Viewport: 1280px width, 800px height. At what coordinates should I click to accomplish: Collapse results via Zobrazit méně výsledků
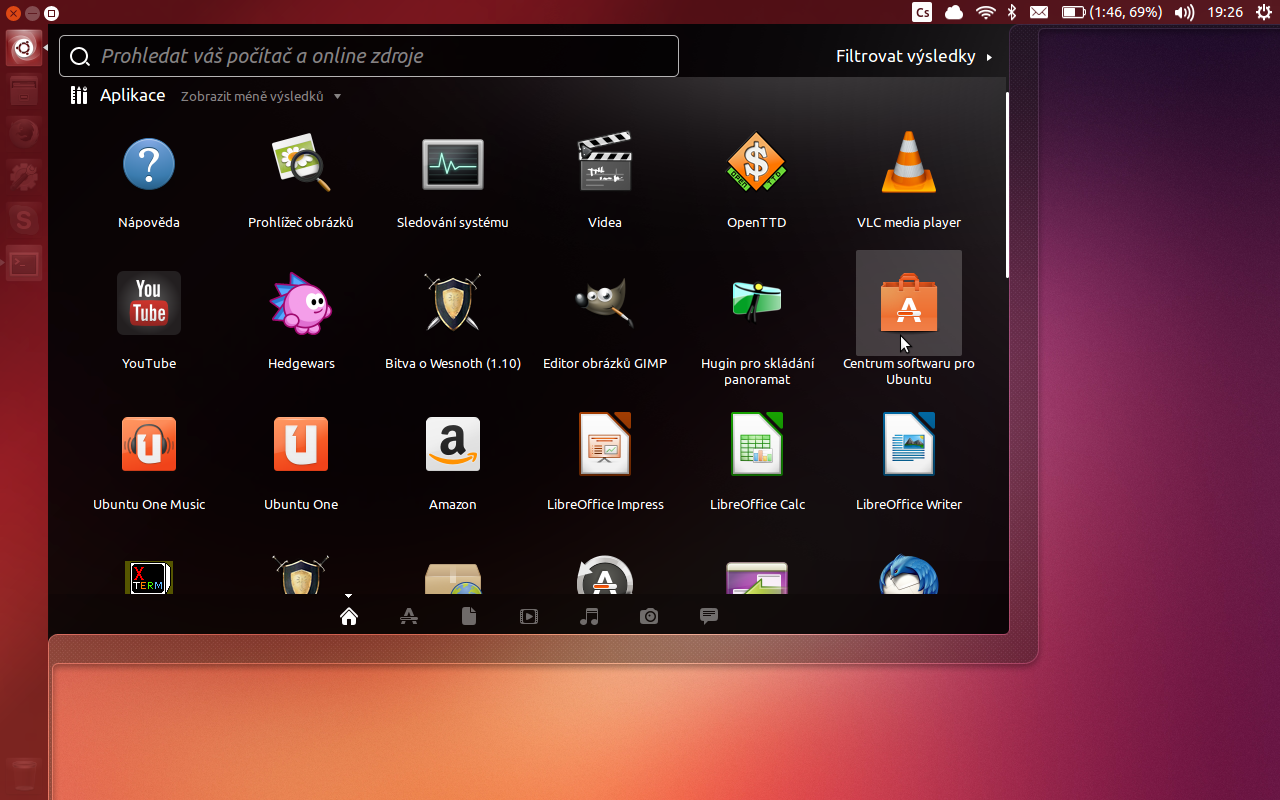click(261, 96)
